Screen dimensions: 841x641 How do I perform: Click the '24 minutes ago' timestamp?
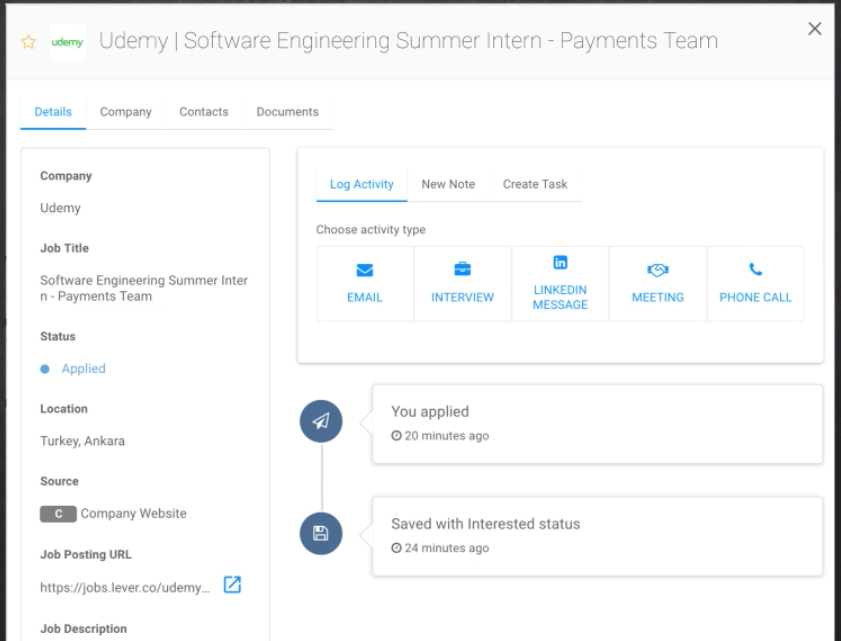tap(440, 548)
